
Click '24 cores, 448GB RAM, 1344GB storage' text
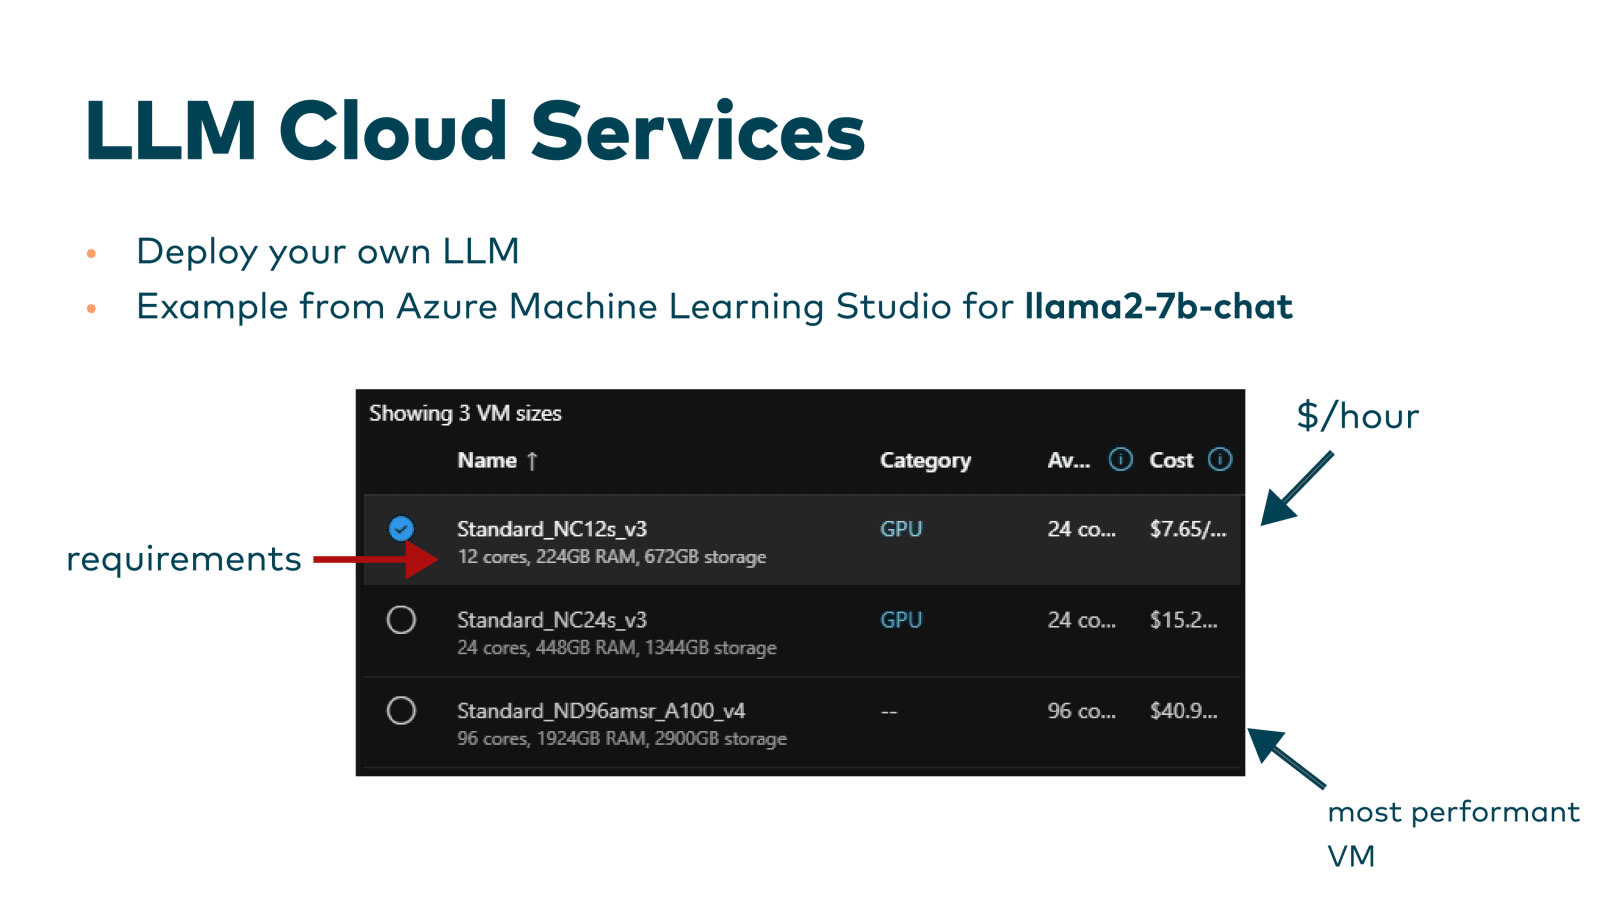pyautogui.click(x=617, y=648)
